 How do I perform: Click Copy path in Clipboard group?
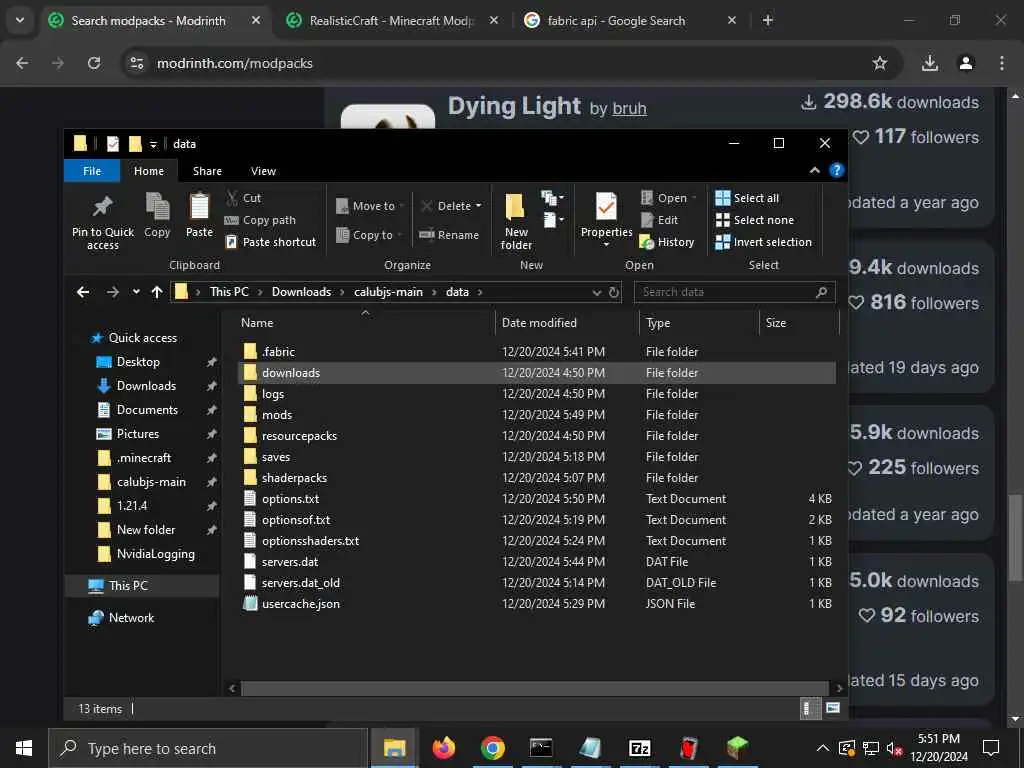260,220
